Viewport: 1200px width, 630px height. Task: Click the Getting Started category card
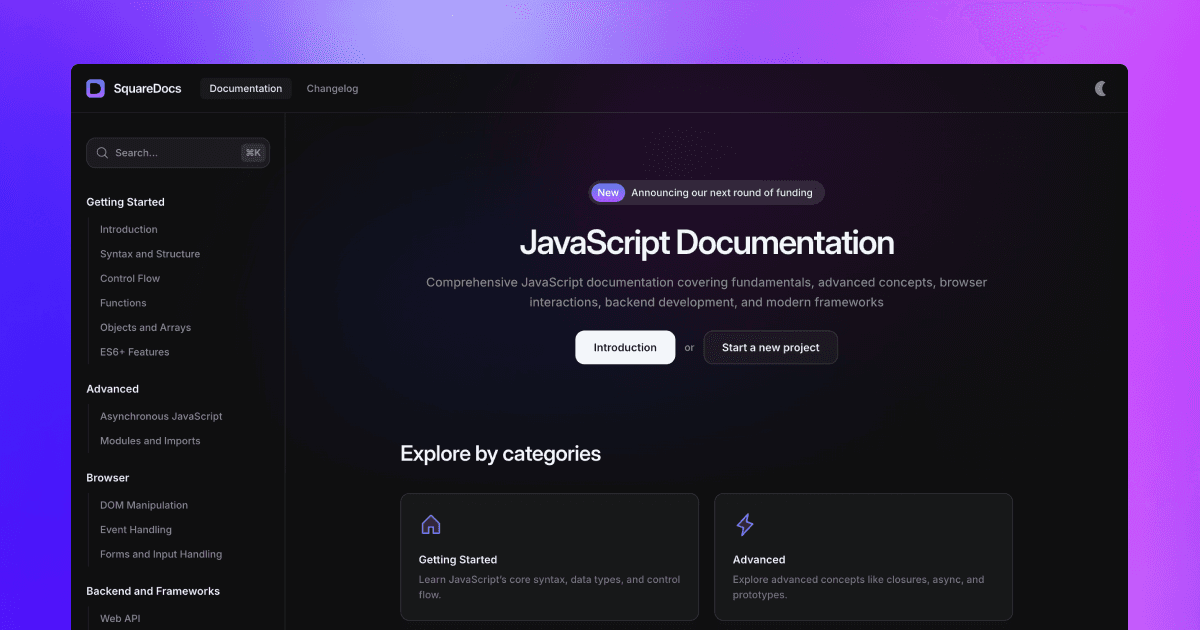pyautogui.click(x=549, y=557)
